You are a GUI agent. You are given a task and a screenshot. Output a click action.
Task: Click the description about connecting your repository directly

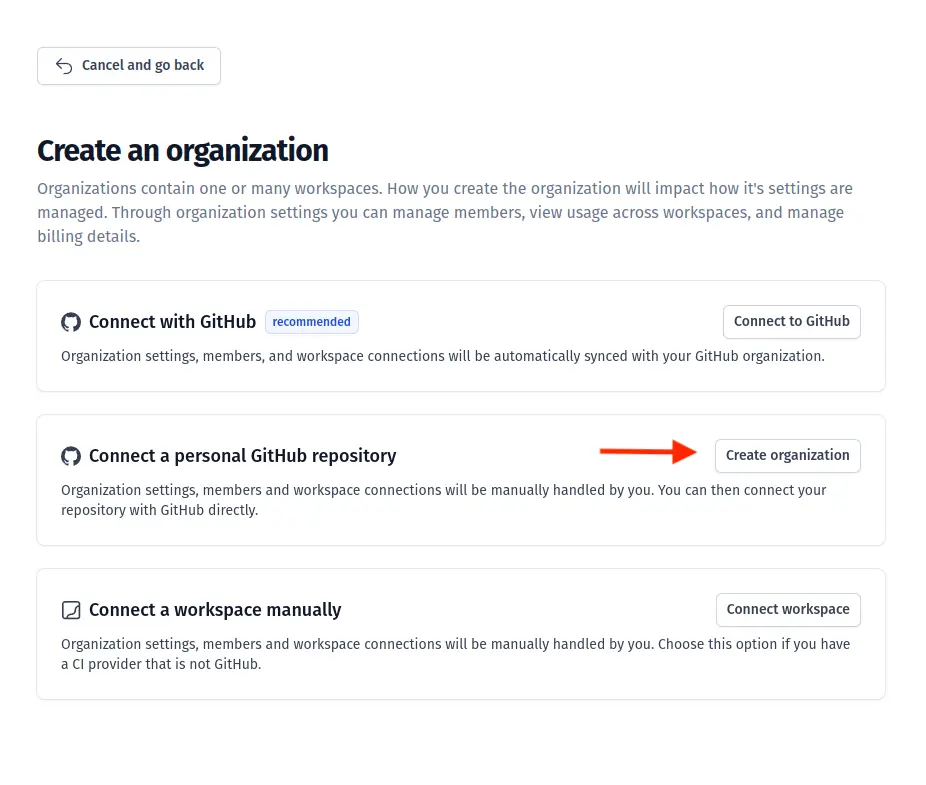[444, 500]
